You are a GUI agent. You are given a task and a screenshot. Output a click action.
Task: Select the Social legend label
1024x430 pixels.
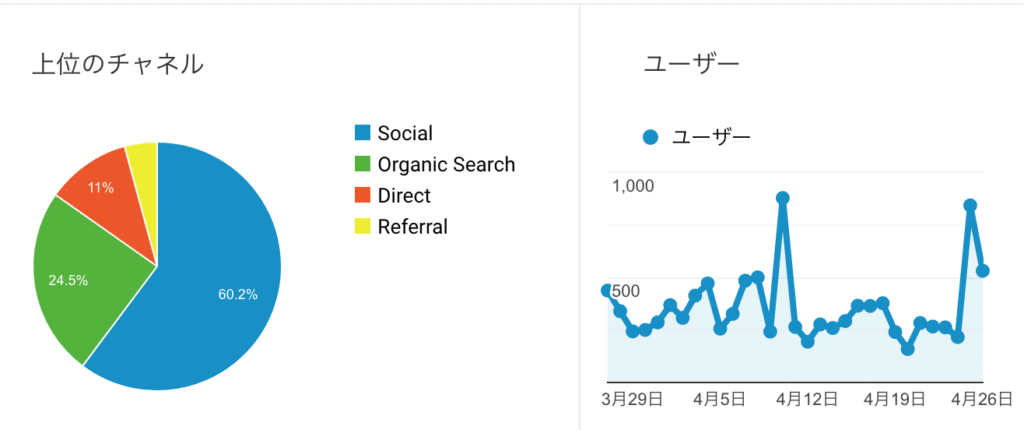[405, 133]
